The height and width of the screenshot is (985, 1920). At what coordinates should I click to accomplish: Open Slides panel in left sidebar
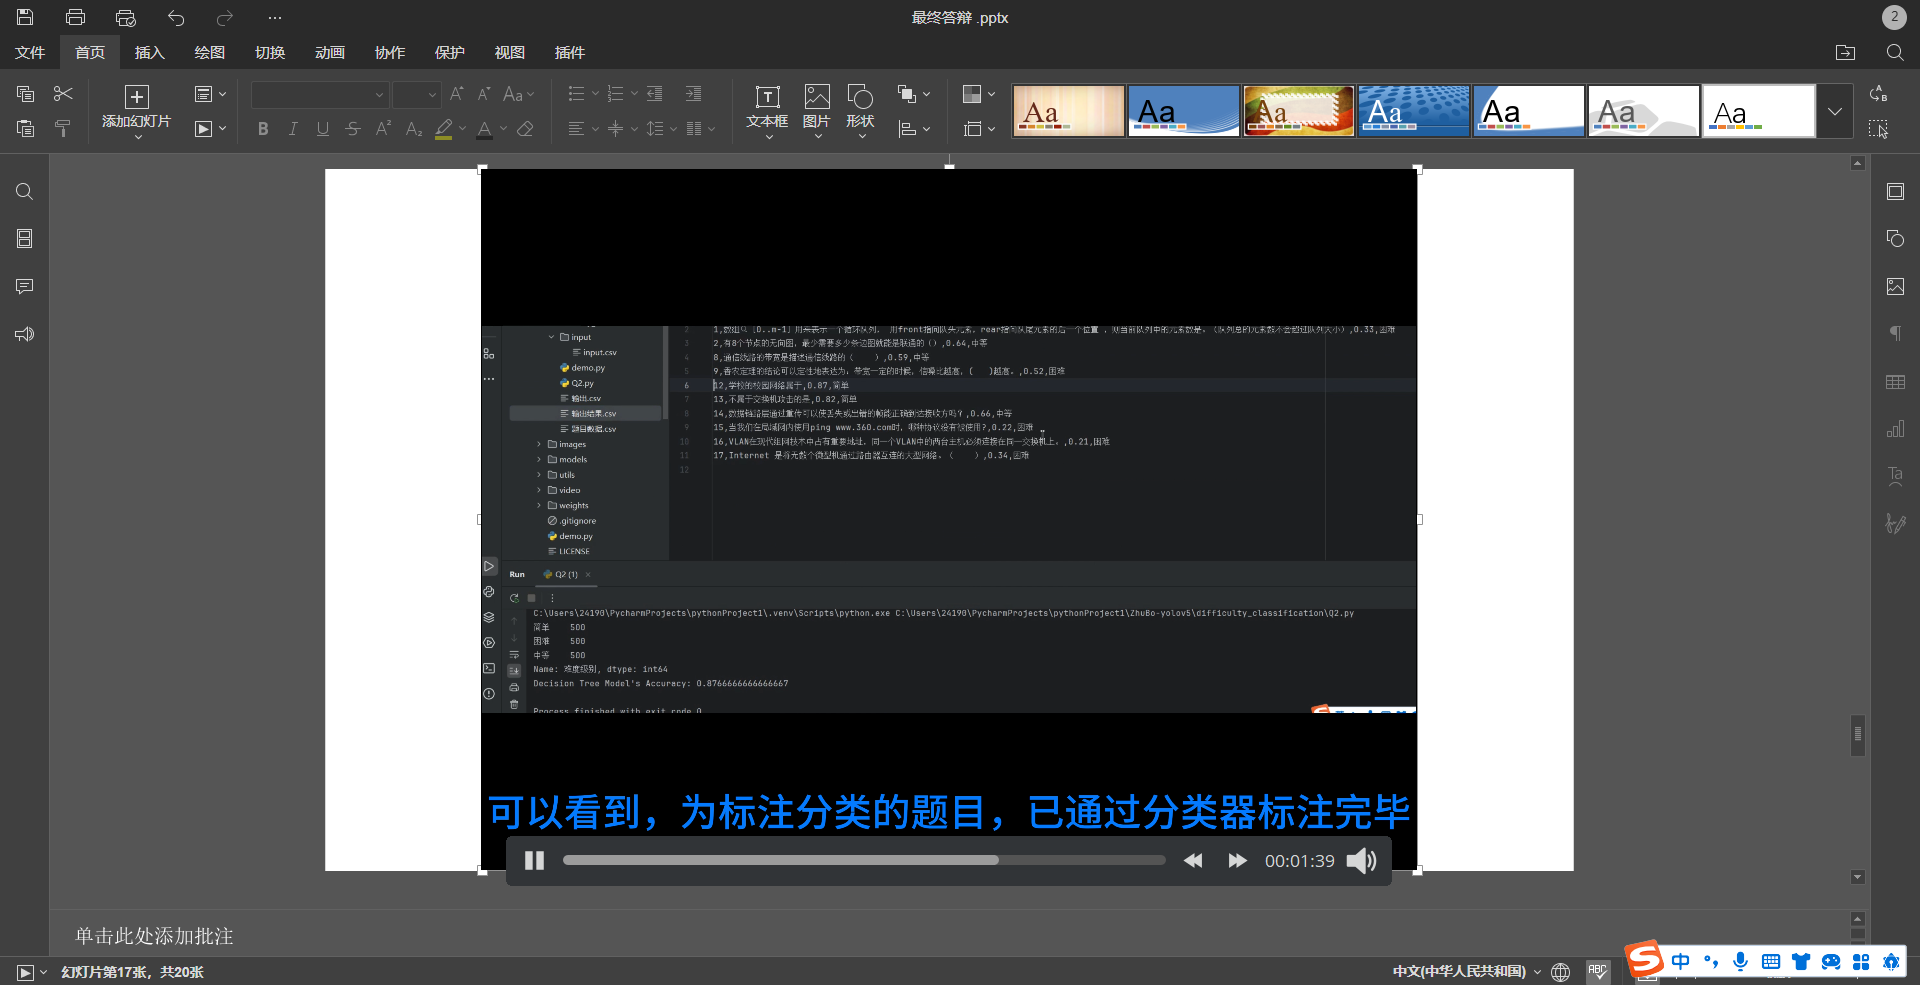coord(25,239)
